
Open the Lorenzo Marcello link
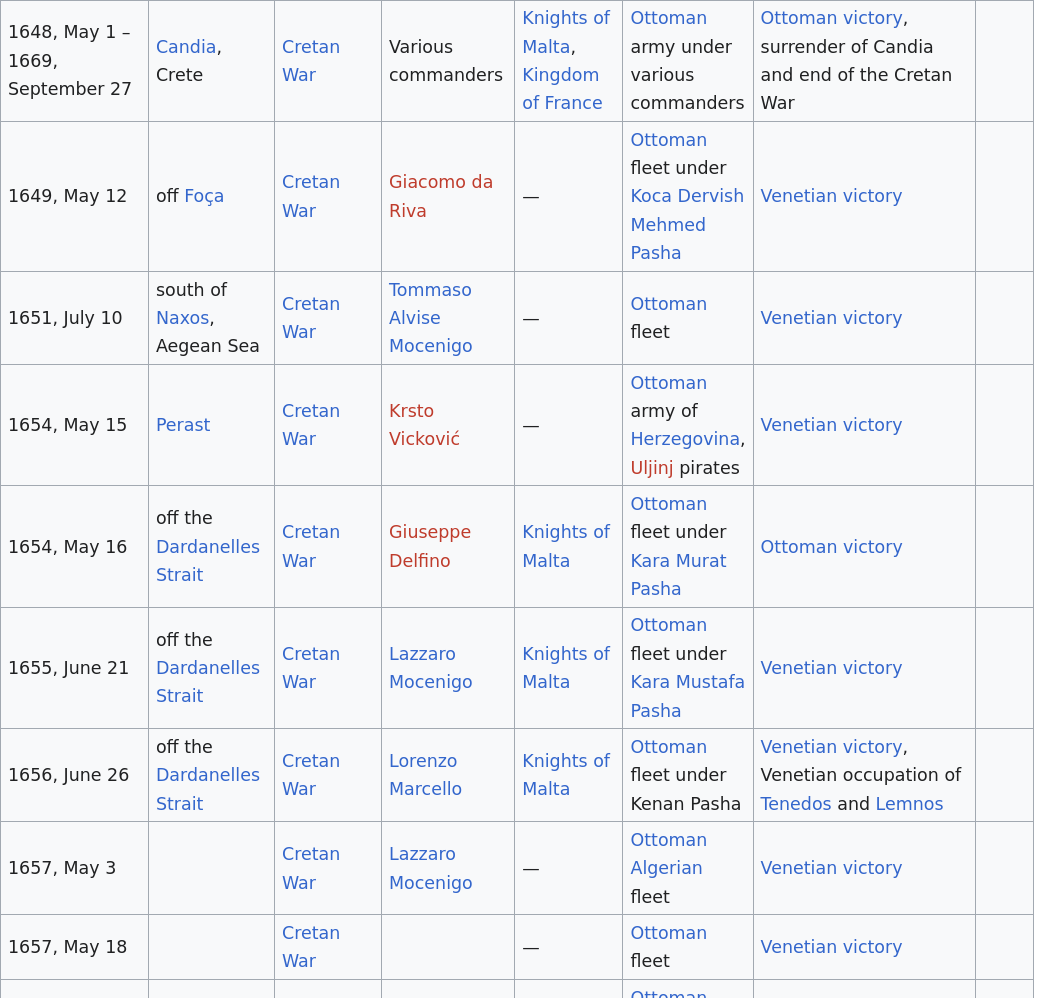(x=425, y=775)
